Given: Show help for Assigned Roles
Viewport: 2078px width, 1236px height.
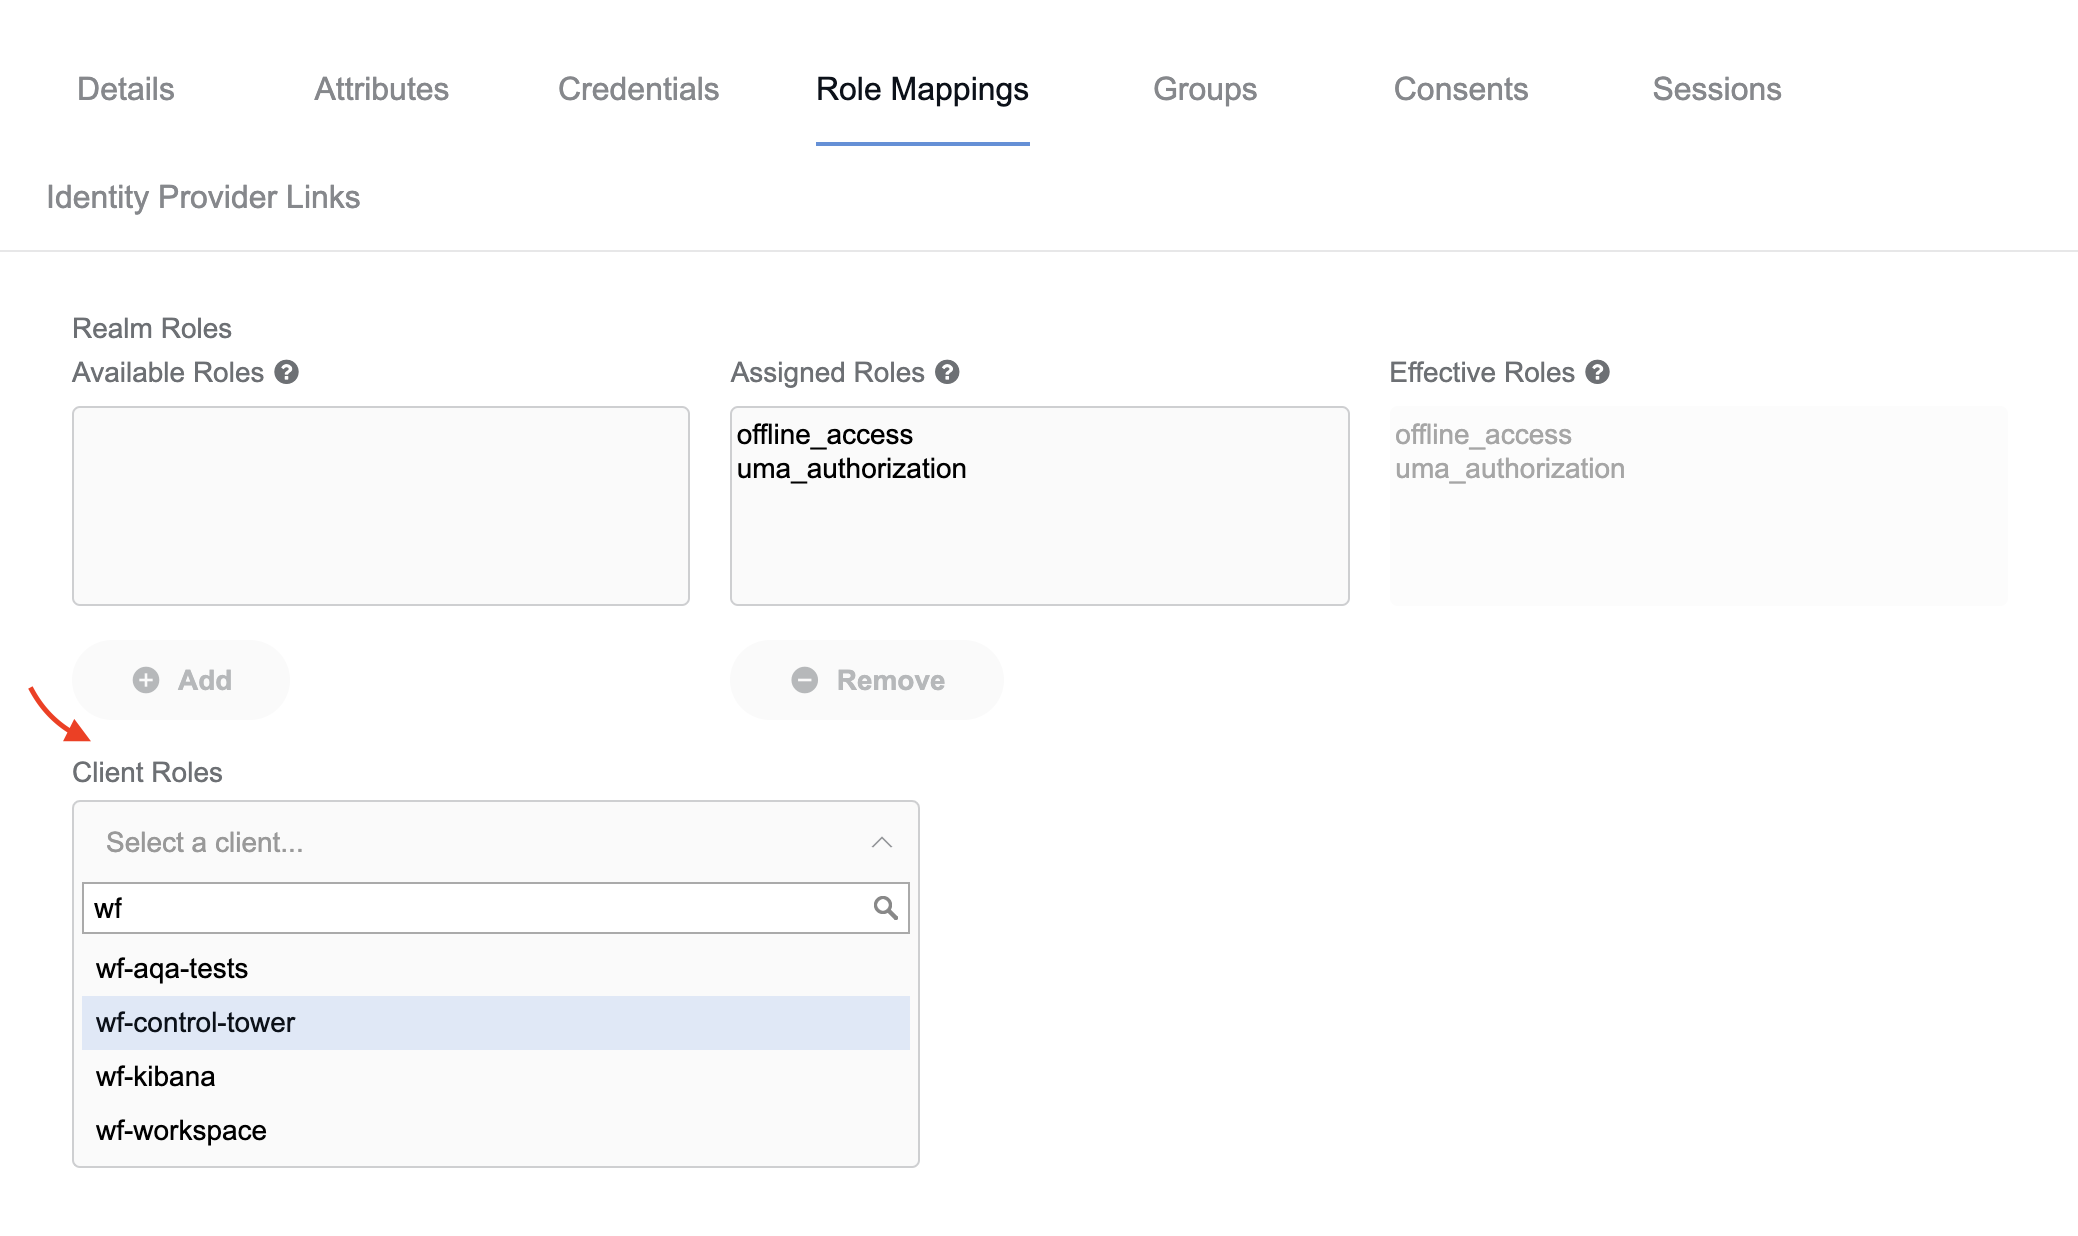Looking at the screenshot, I should tap(947, 372).
